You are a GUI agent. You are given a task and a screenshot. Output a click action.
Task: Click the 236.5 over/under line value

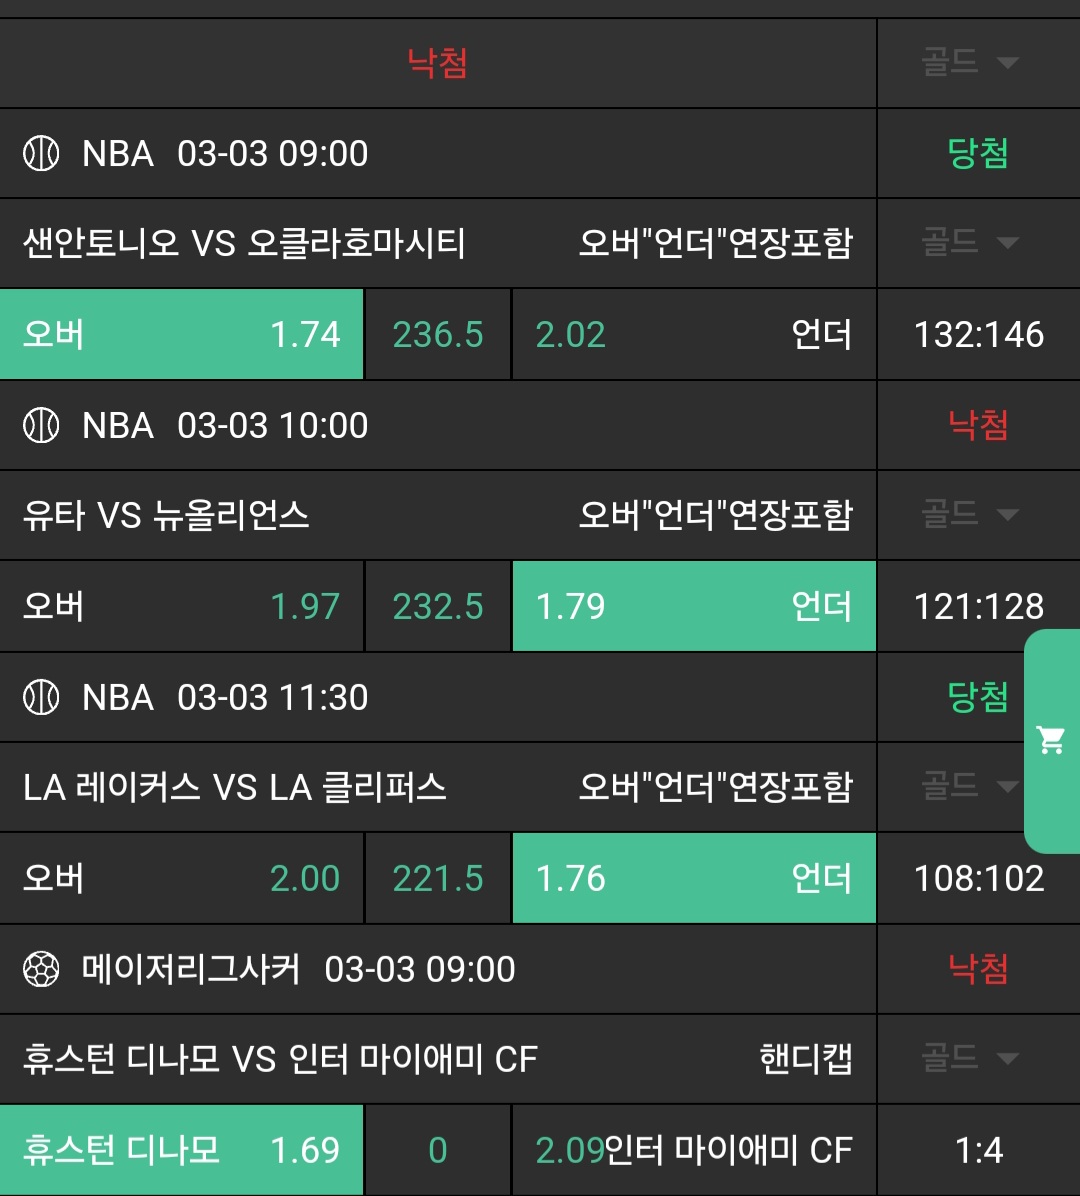[x=438, y=335]
